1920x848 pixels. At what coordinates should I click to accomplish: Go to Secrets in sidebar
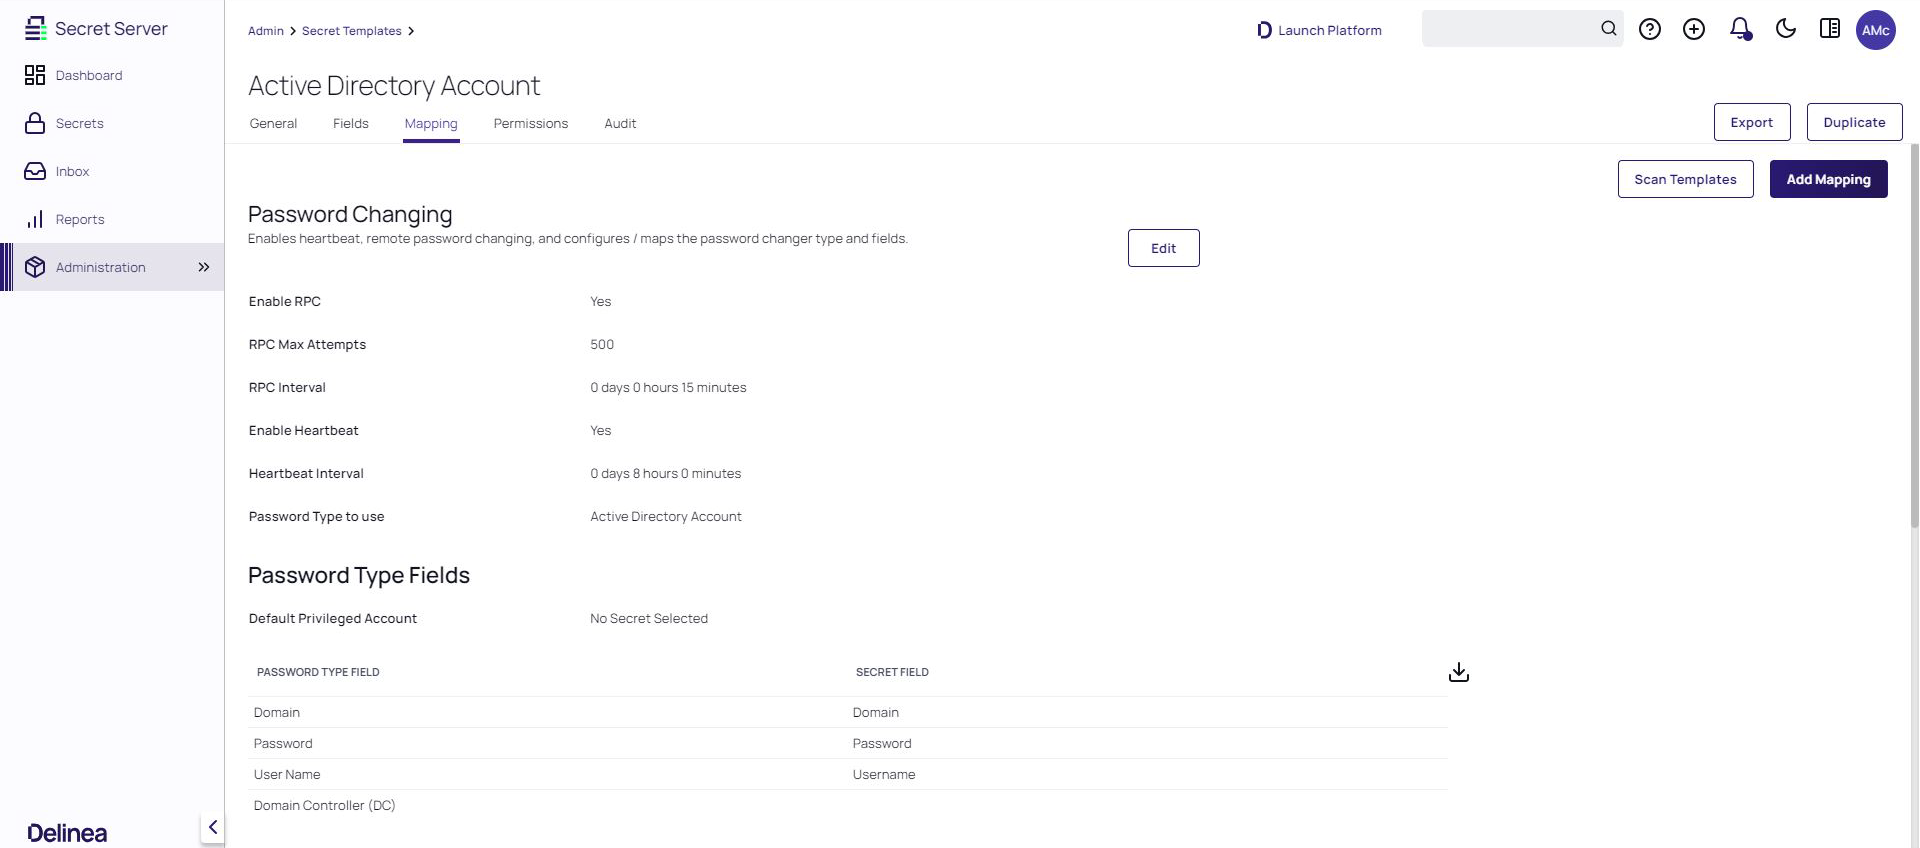tap(79, 123)
